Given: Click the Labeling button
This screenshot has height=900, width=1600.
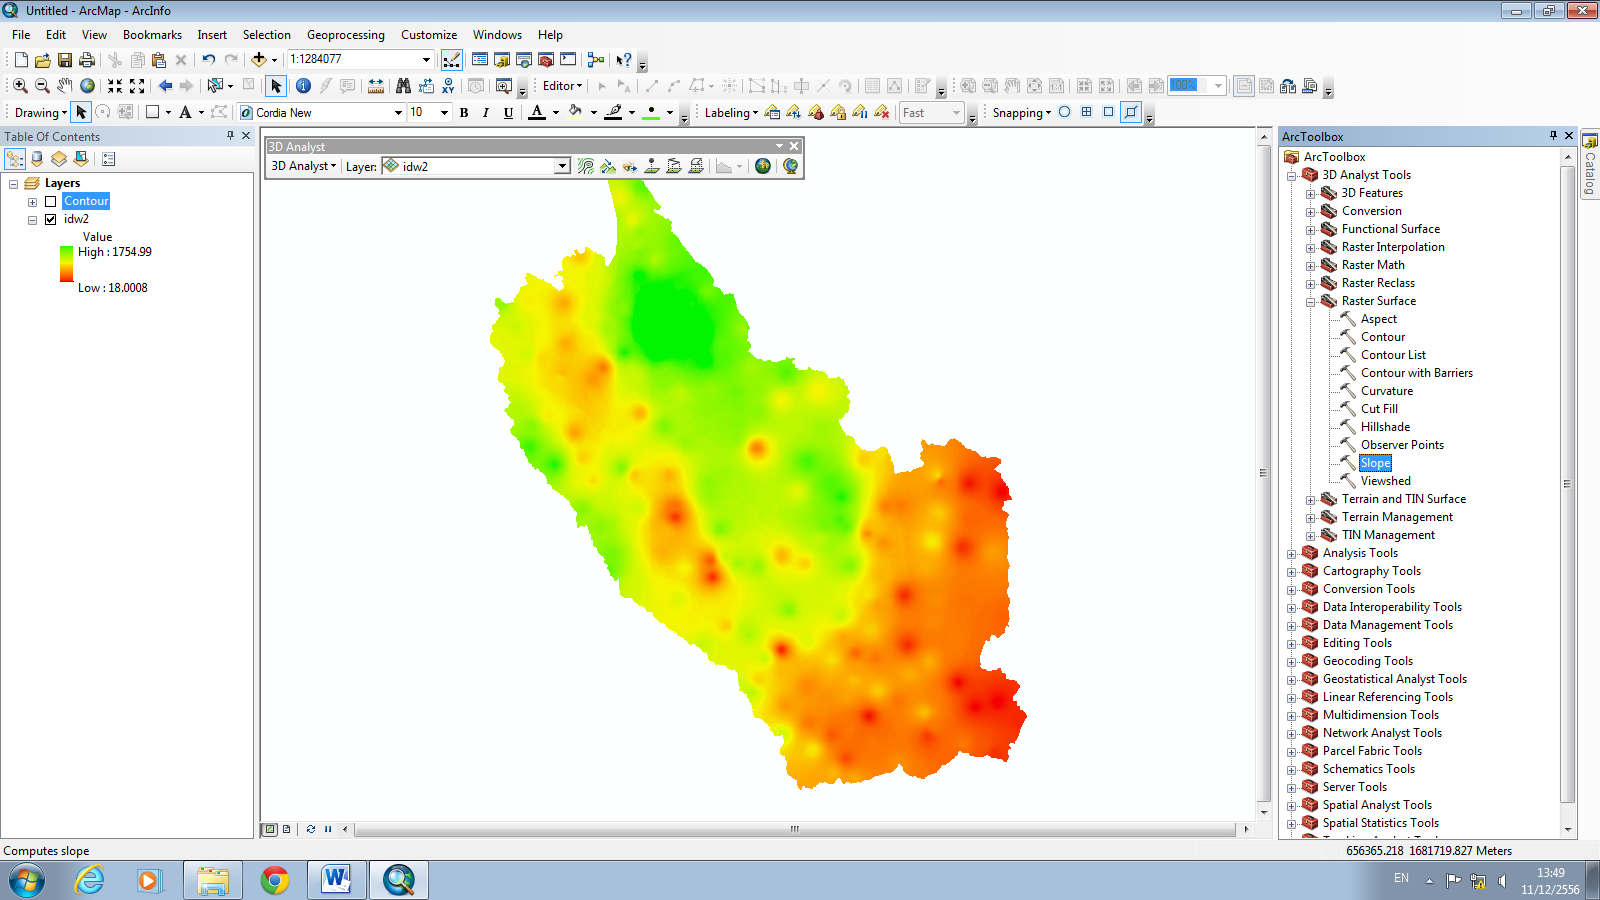Looking at the screenshot, I should (728, 112).
